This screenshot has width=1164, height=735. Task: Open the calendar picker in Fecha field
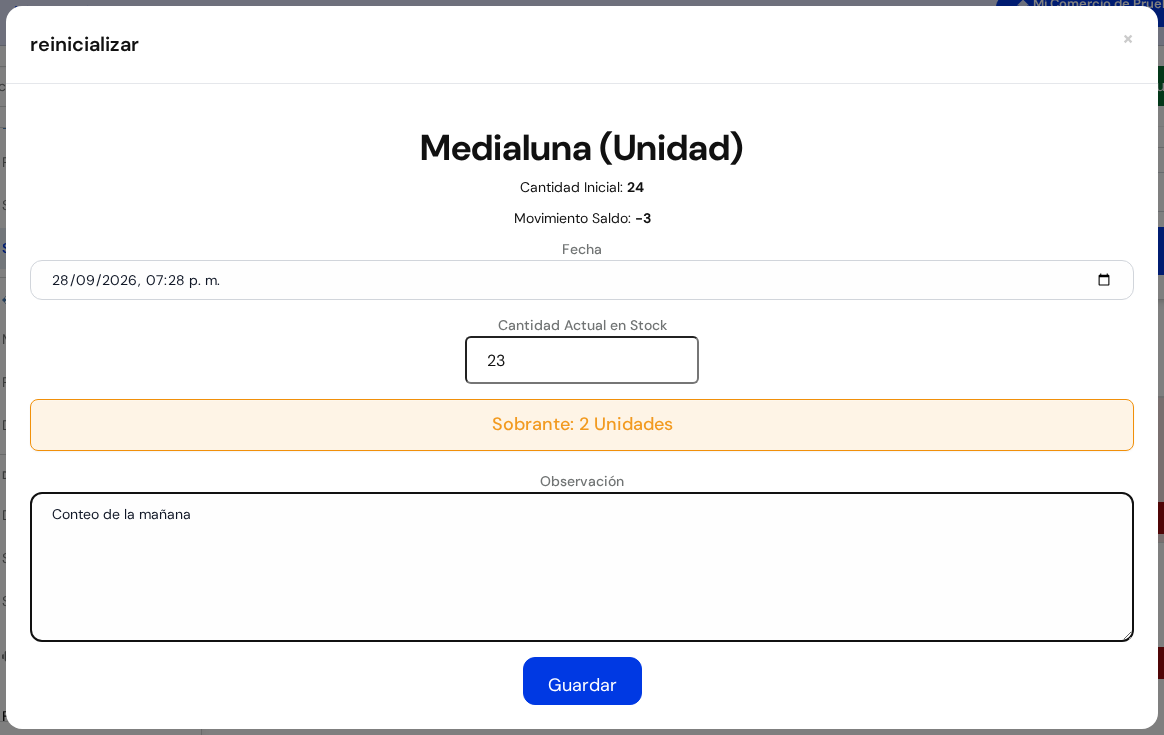pos(1103,280)
